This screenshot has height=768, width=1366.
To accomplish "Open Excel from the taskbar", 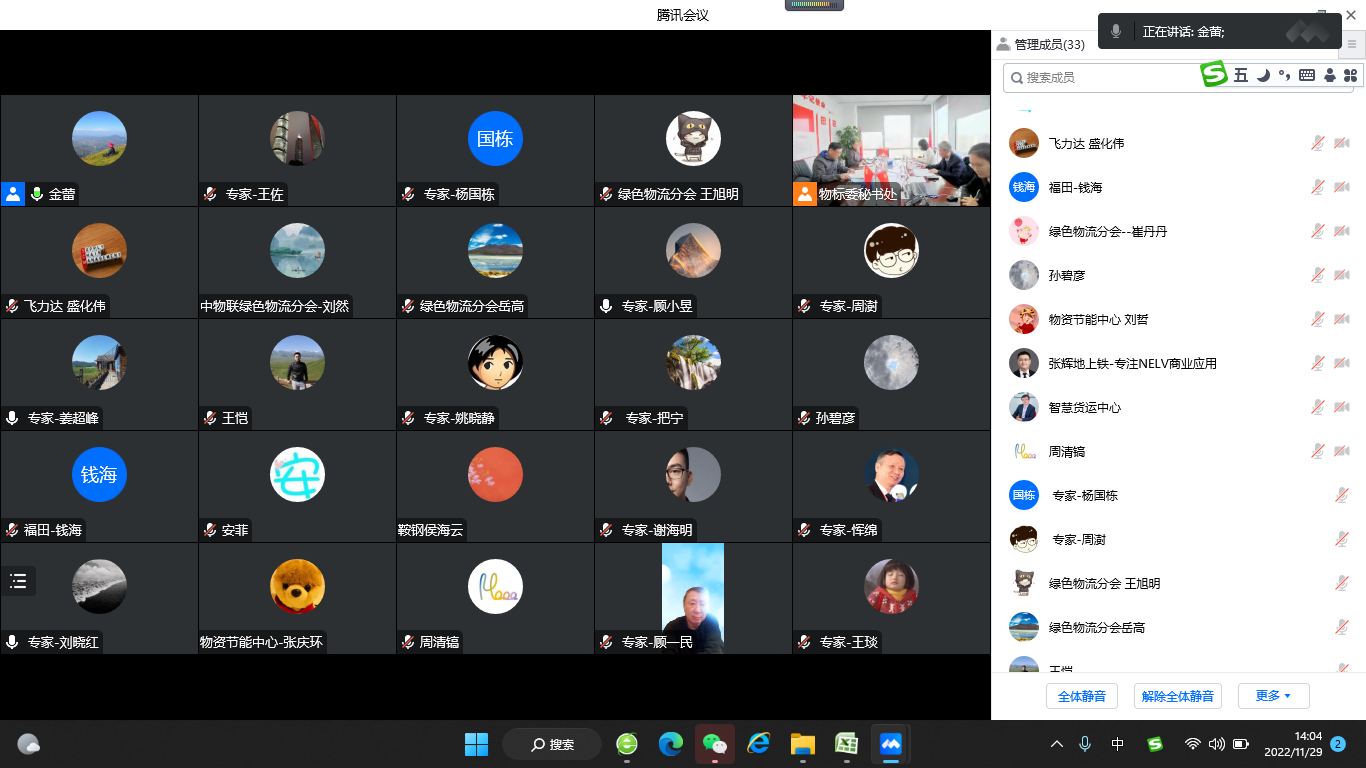I will (x=846, y=744).
